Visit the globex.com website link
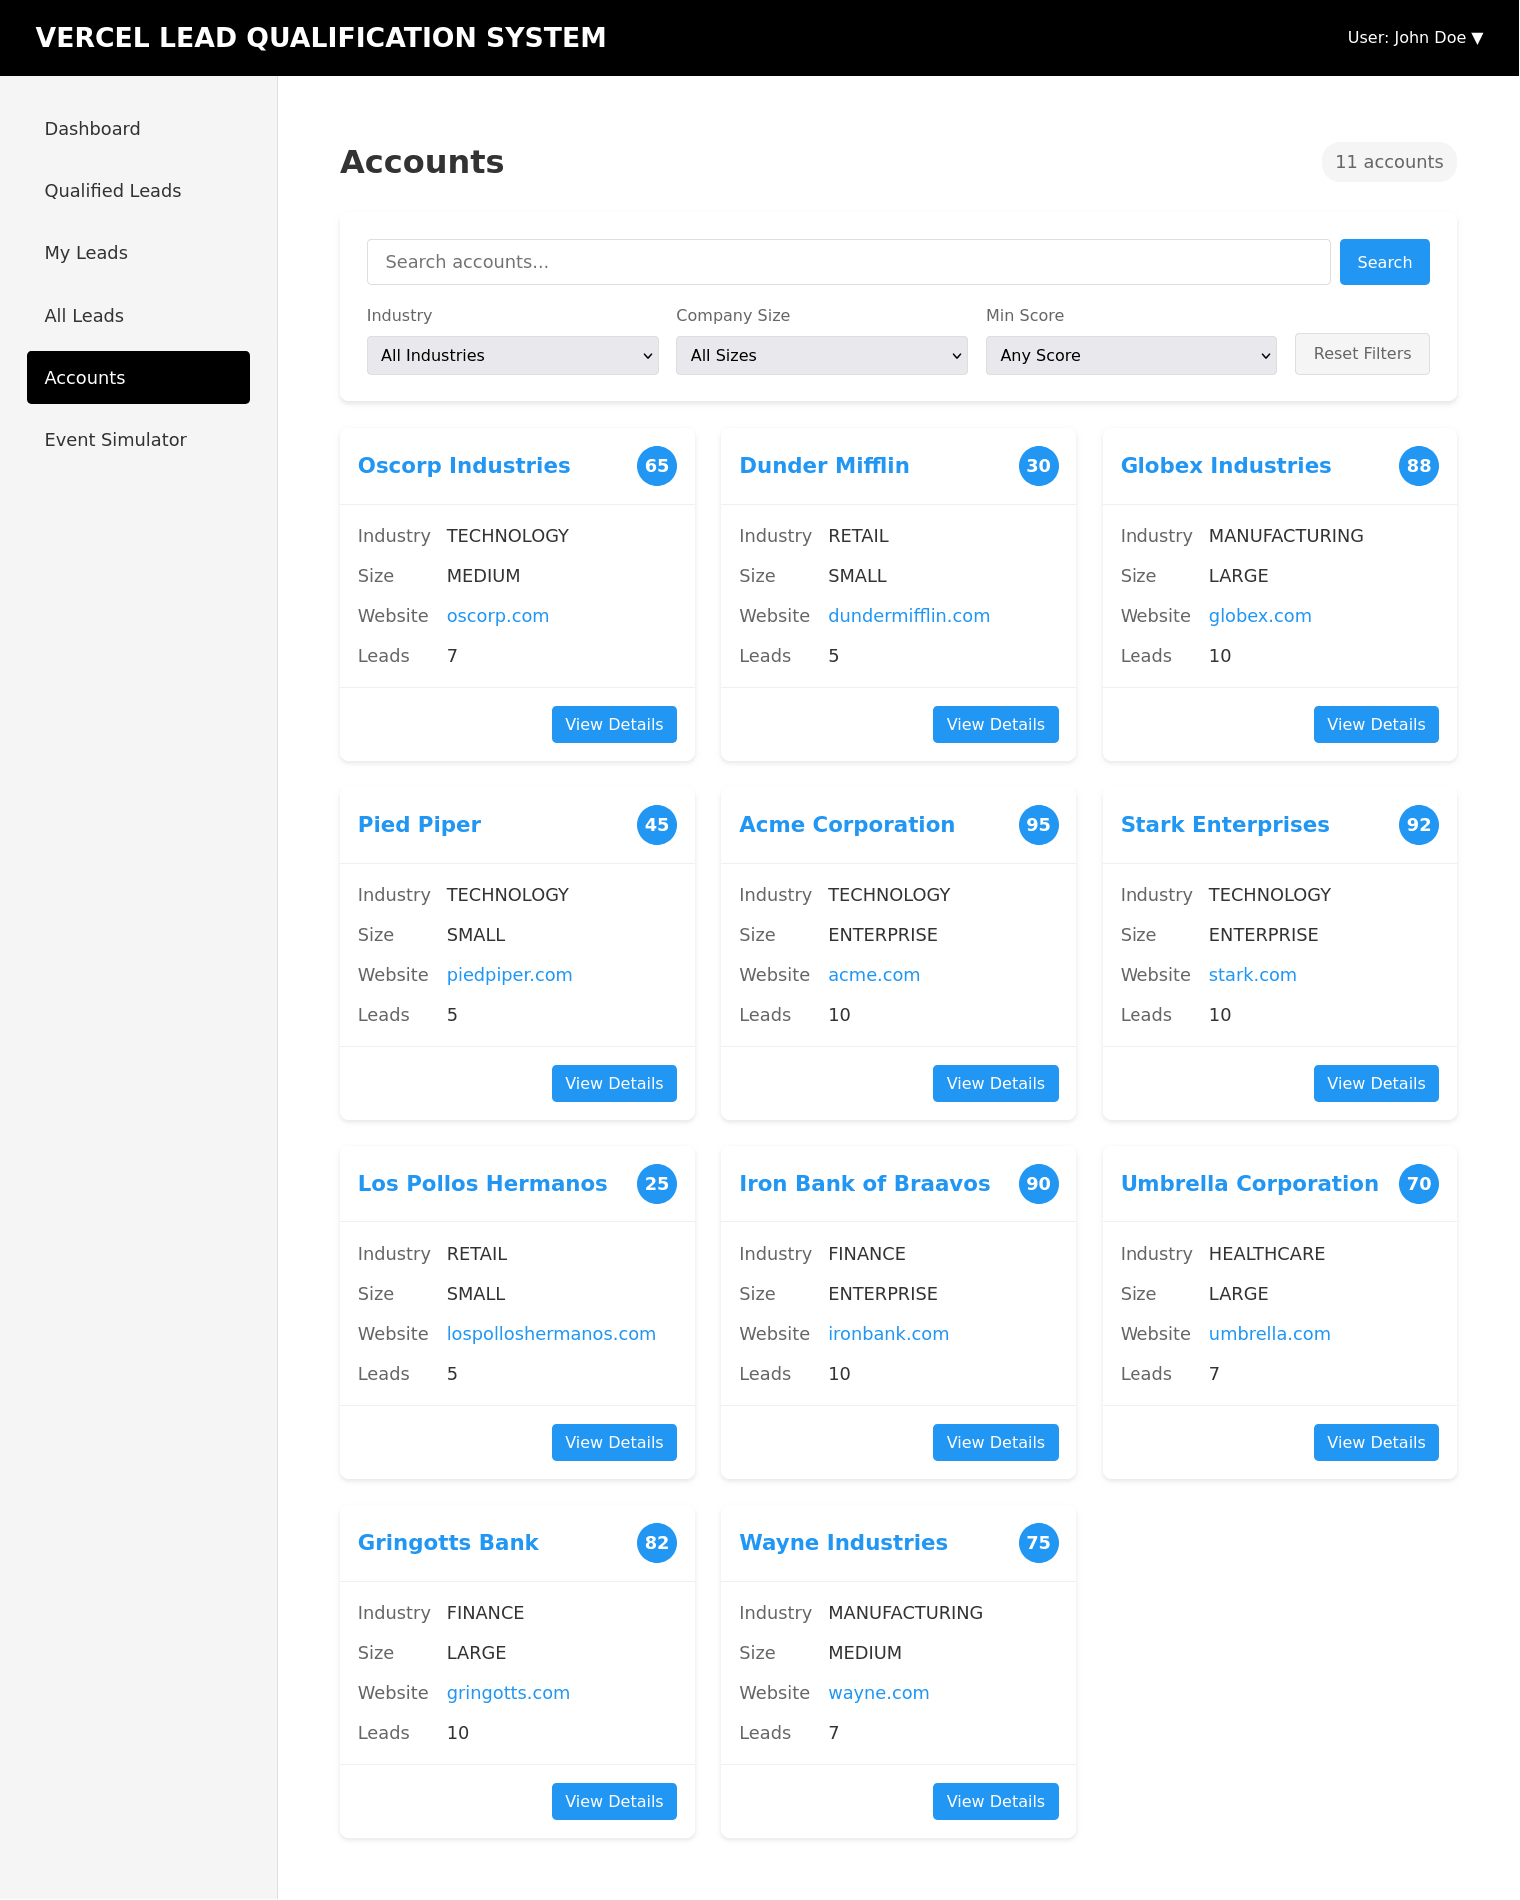The width and height of the screenshot is (1520, 1900). (x=1260, y=616)
